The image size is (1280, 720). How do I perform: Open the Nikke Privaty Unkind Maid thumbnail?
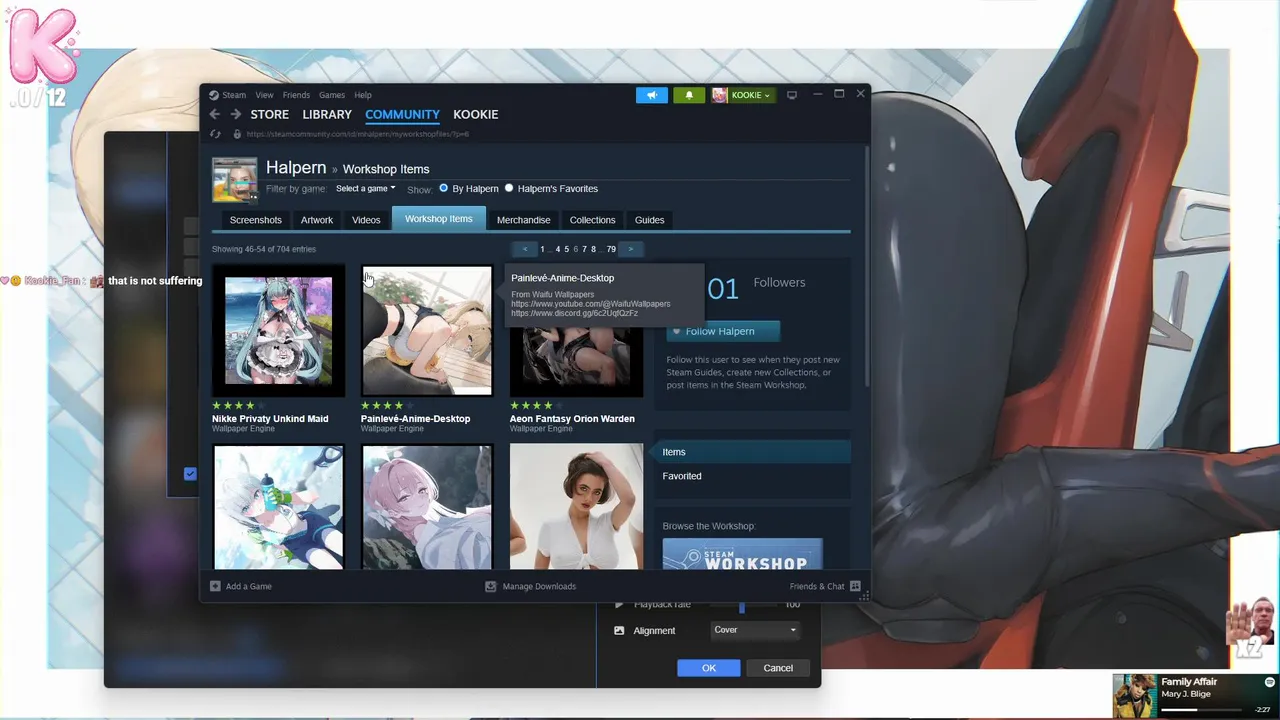[278, 330]
